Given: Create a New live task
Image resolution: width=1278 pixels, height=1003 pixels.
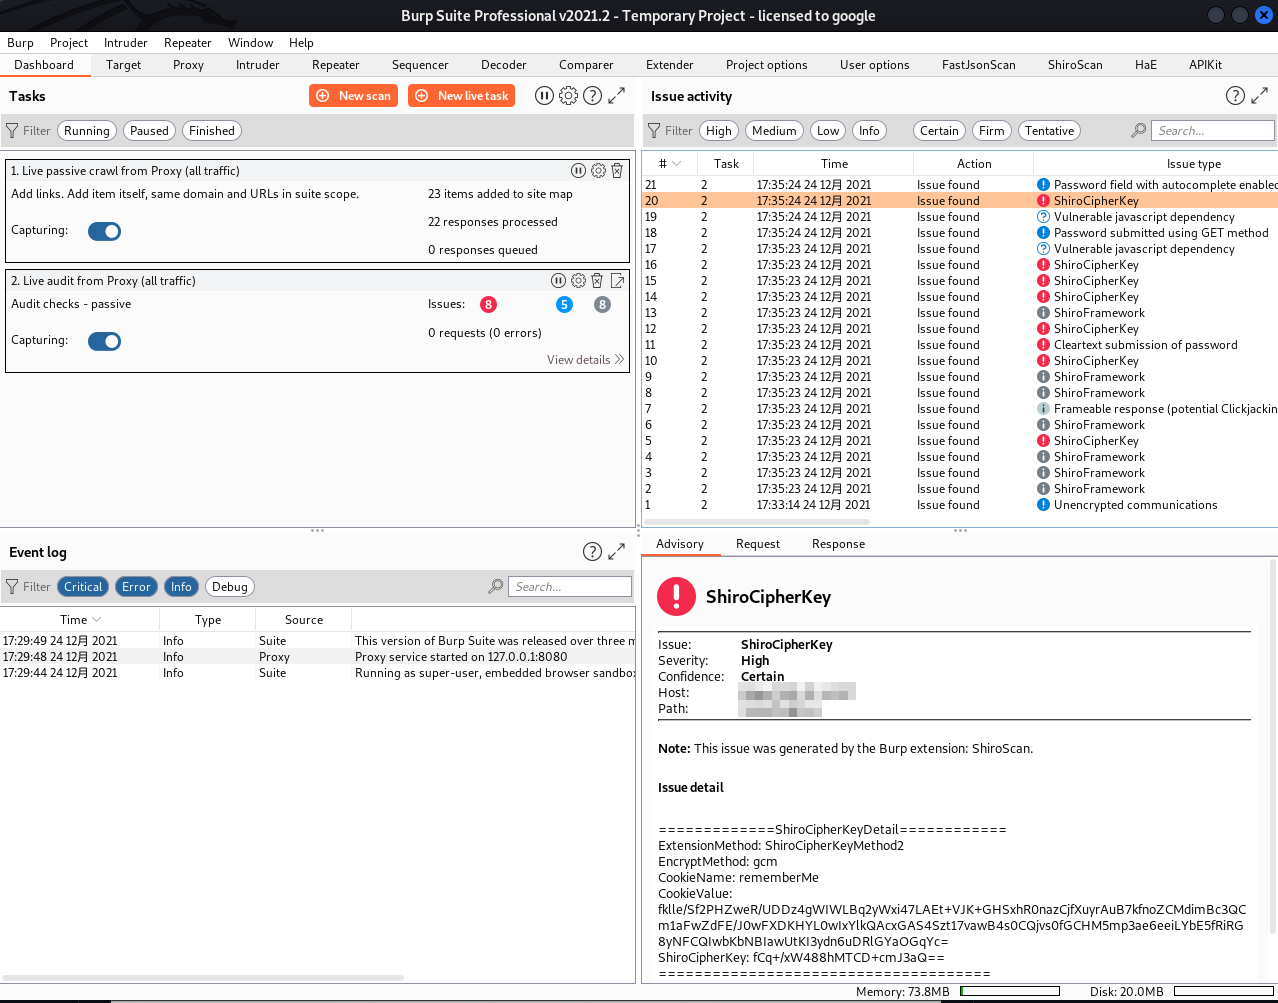Looking at the screenshot, I should 462,95.
